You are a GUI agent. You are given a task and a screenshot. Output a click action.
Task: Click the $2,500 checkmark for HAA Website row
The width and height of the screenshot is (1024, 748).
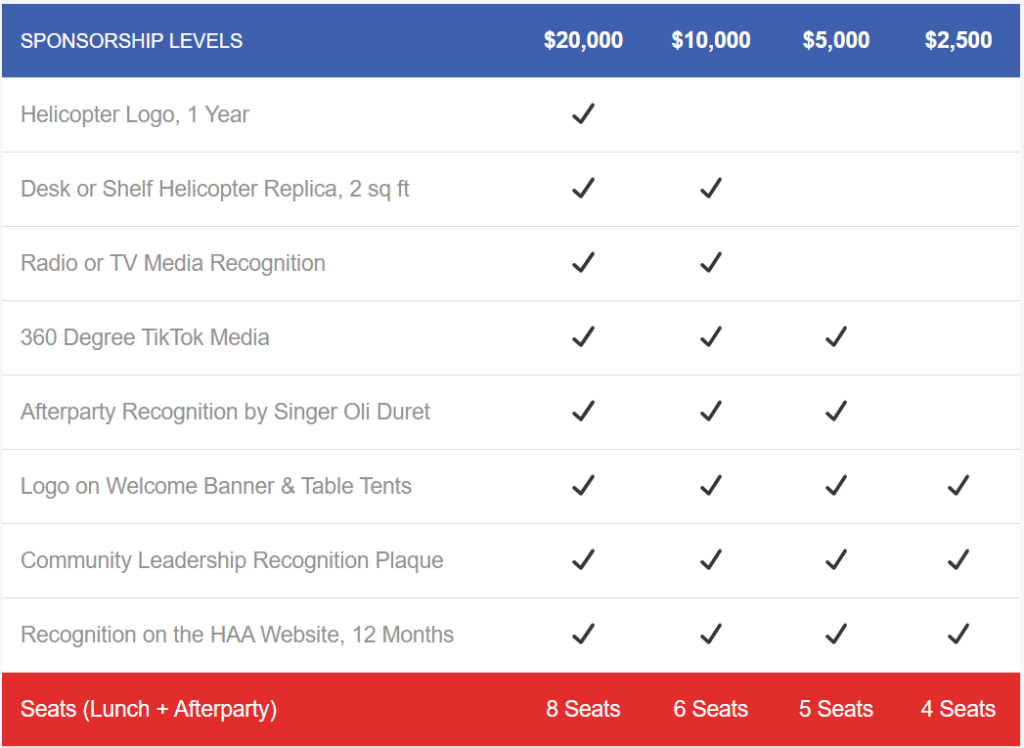coord(958,634)
